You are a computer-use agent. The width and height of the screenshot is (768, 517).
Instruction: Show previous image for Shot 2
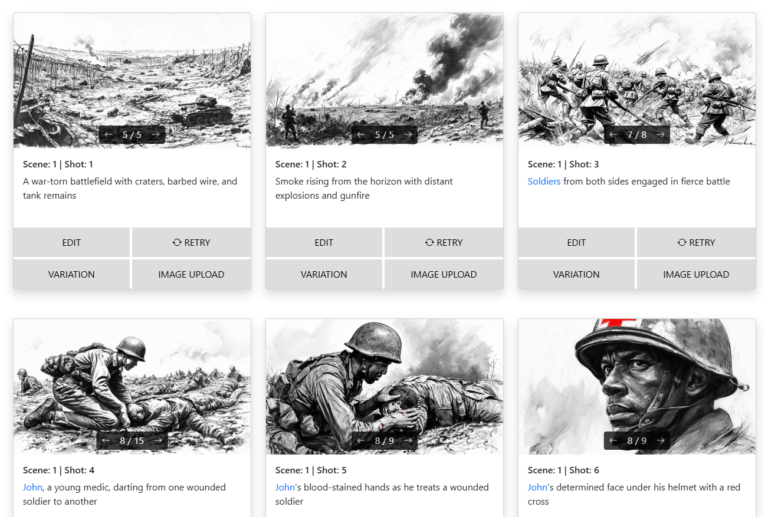coord(361,135)
